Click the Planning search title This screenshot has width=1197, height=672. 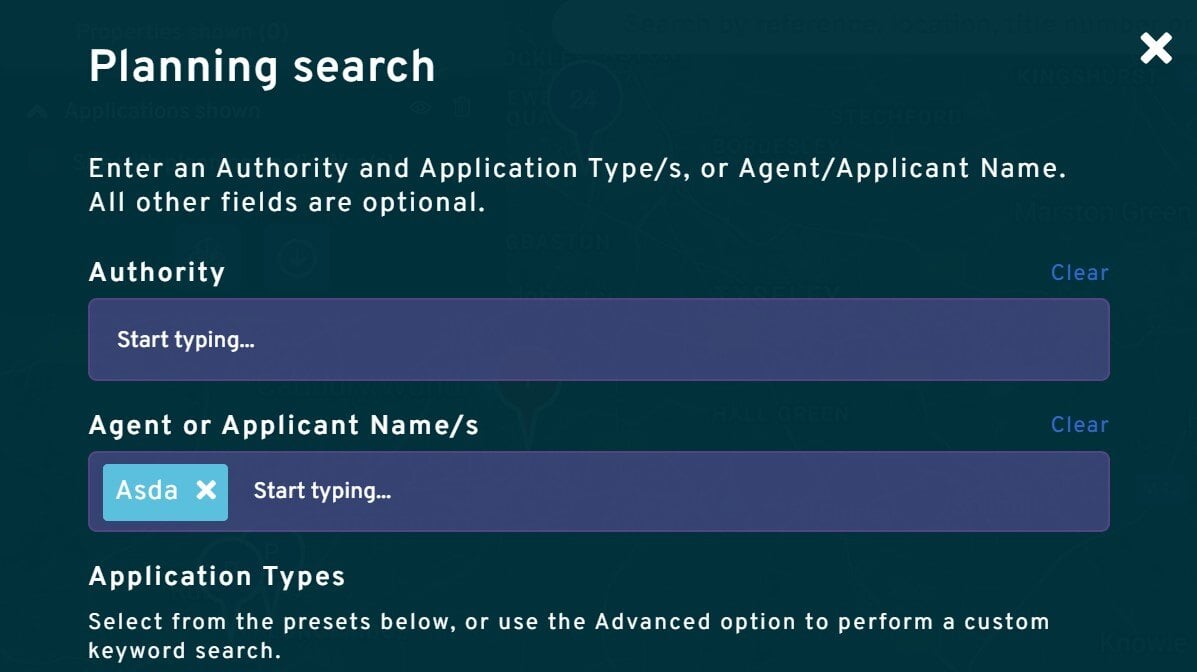coord(262,66)
